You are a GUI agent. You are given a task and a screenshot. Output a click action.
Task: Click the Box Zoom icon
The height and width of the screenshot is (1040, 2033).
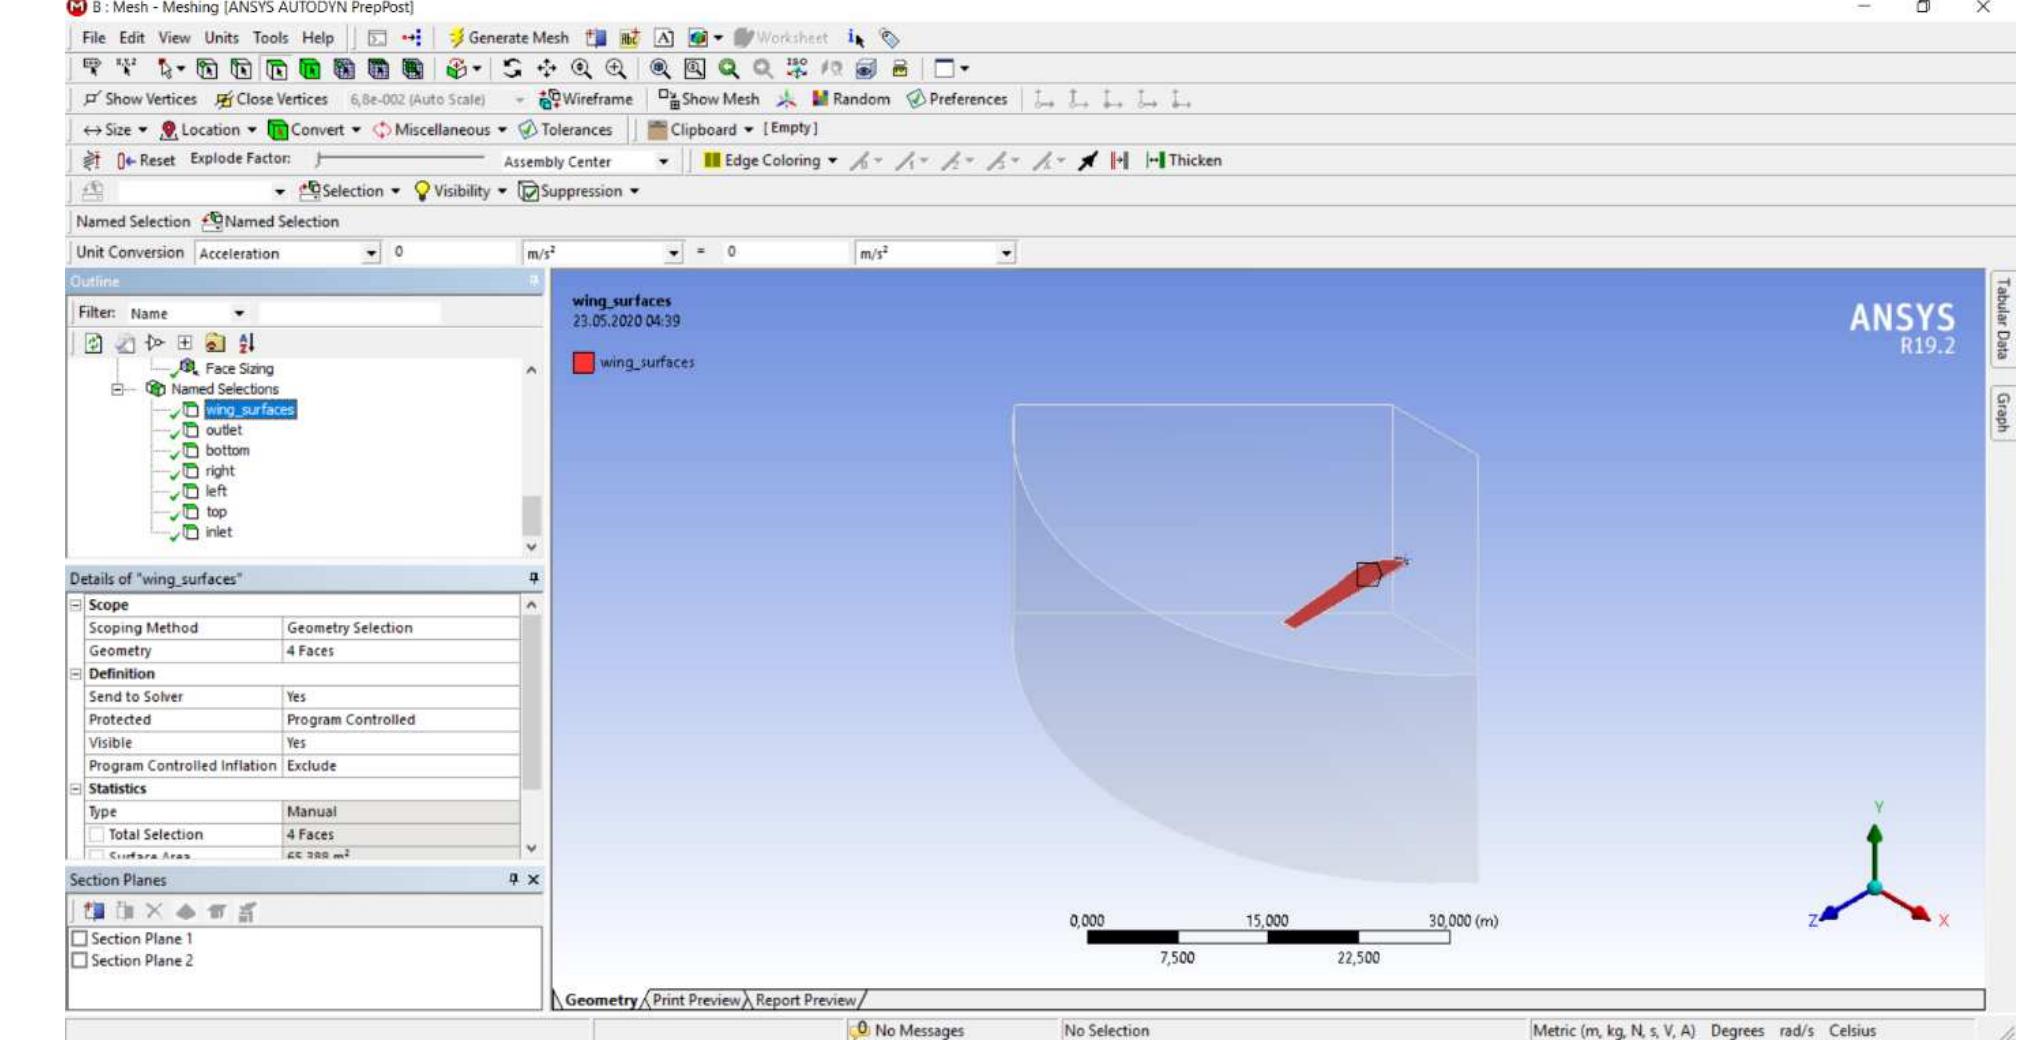694,68
